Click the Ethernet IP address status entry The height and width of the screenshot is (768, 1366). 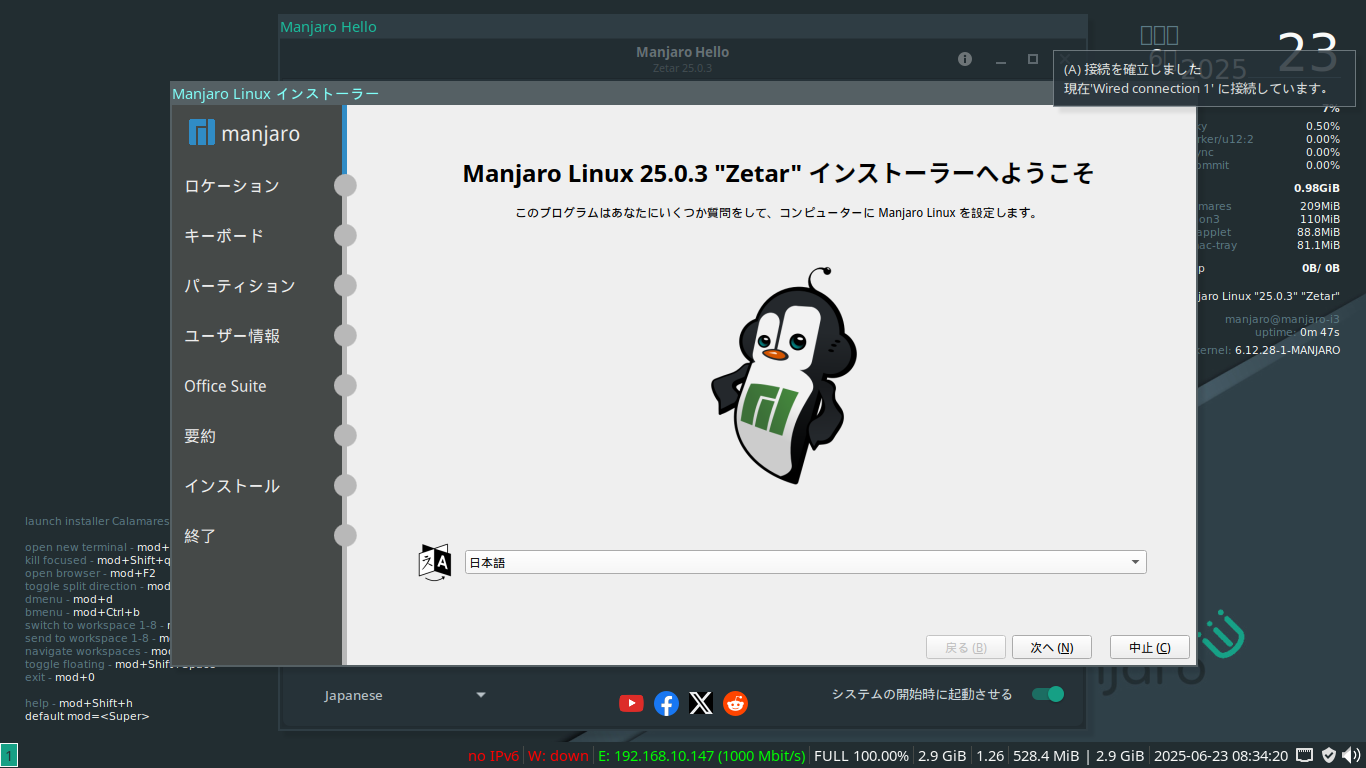coord(701,756)
